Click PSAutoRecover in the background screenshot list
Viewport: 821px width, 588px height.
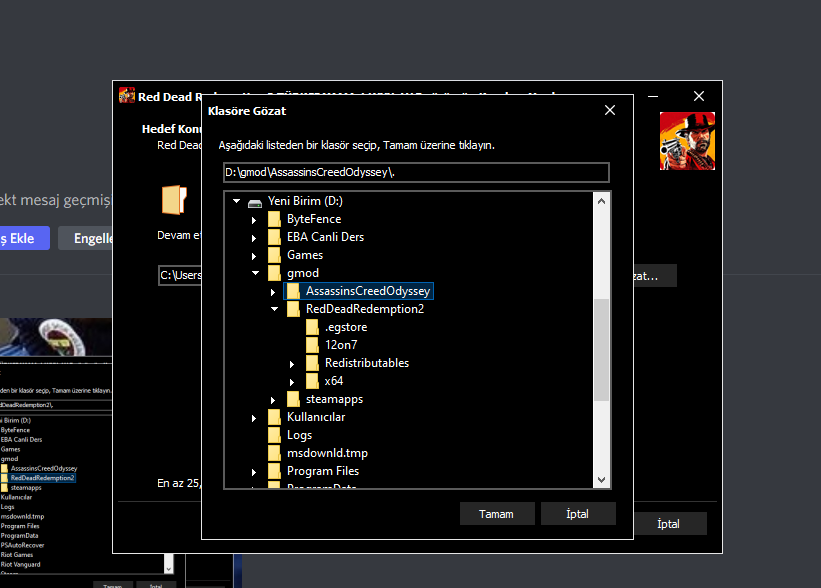[x=23, y=545]
